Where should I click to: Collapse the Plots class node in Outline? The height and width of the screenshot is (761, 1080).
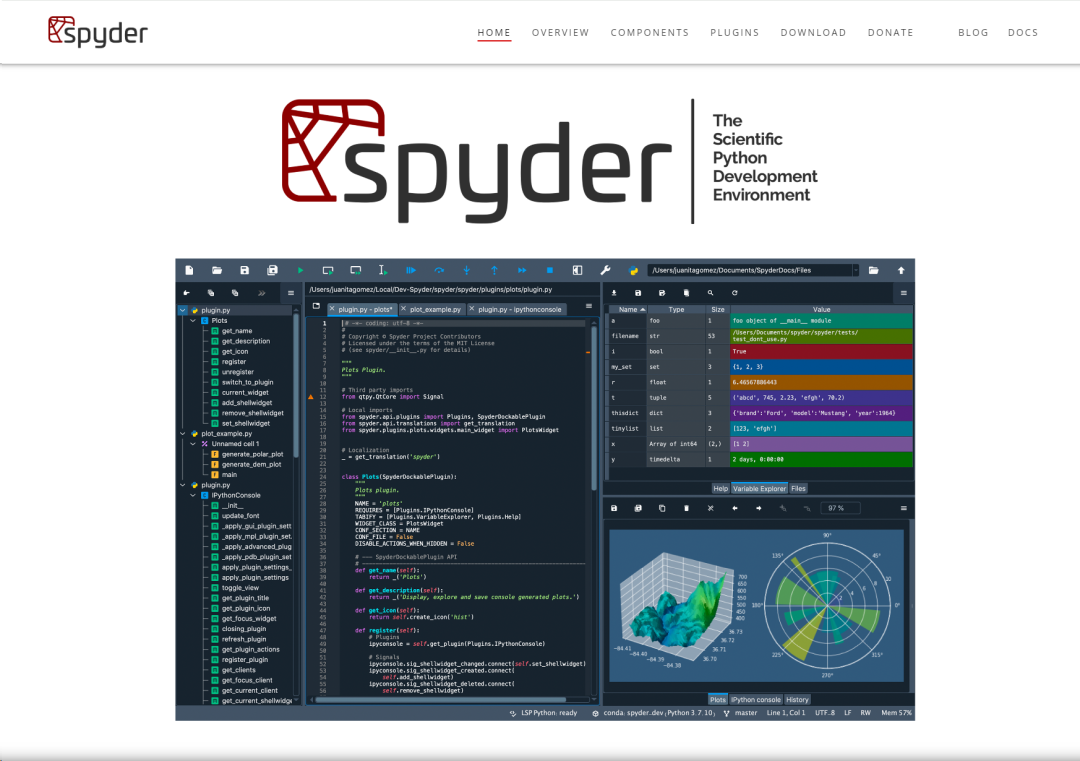coord(193,321)
